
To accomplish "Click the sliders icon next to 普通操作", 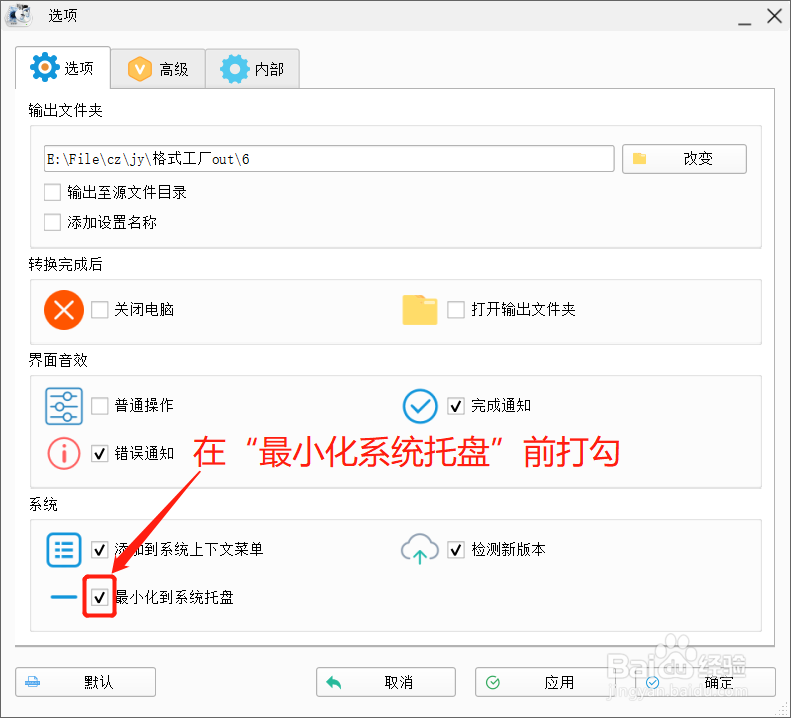I will [x=64, y=406].
